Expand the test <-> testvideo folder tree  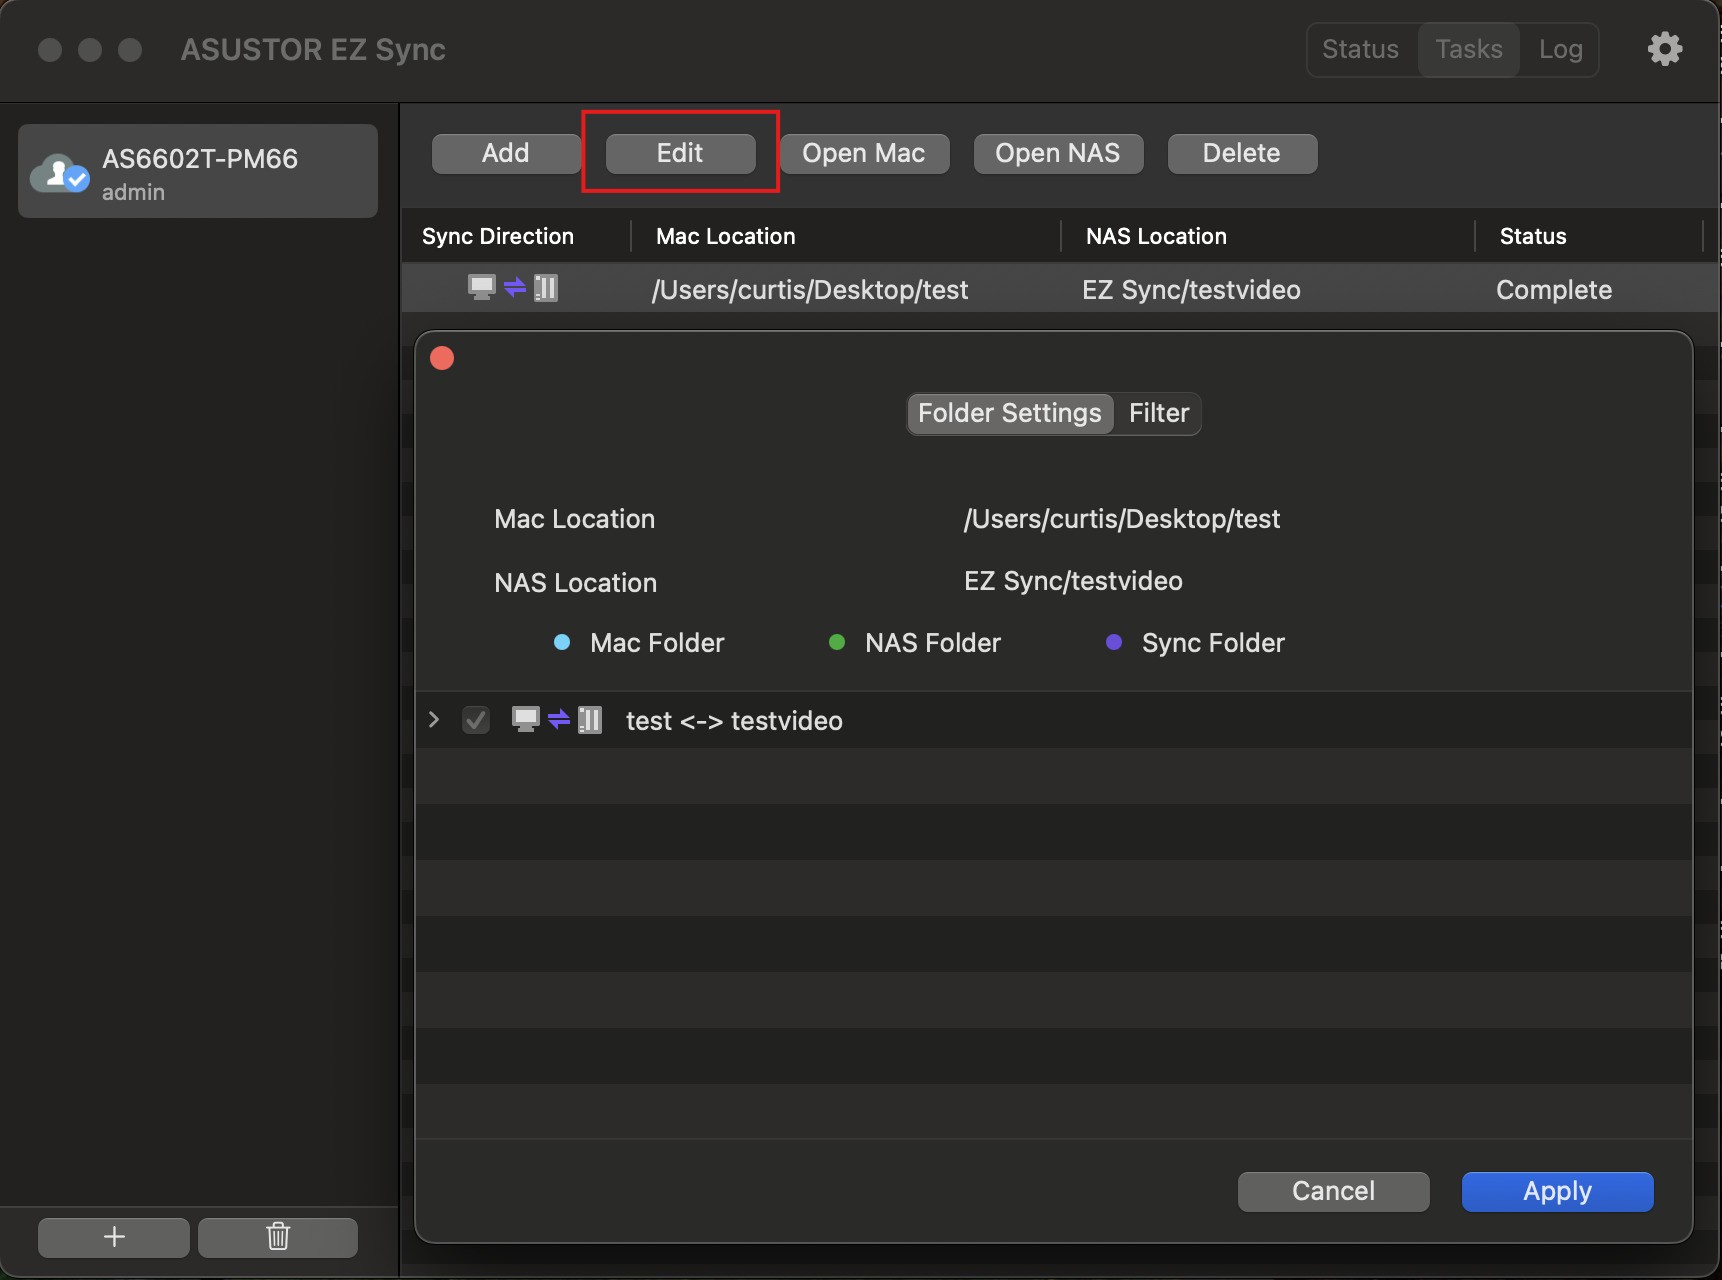pyautogui.click(x=434, y=719)
